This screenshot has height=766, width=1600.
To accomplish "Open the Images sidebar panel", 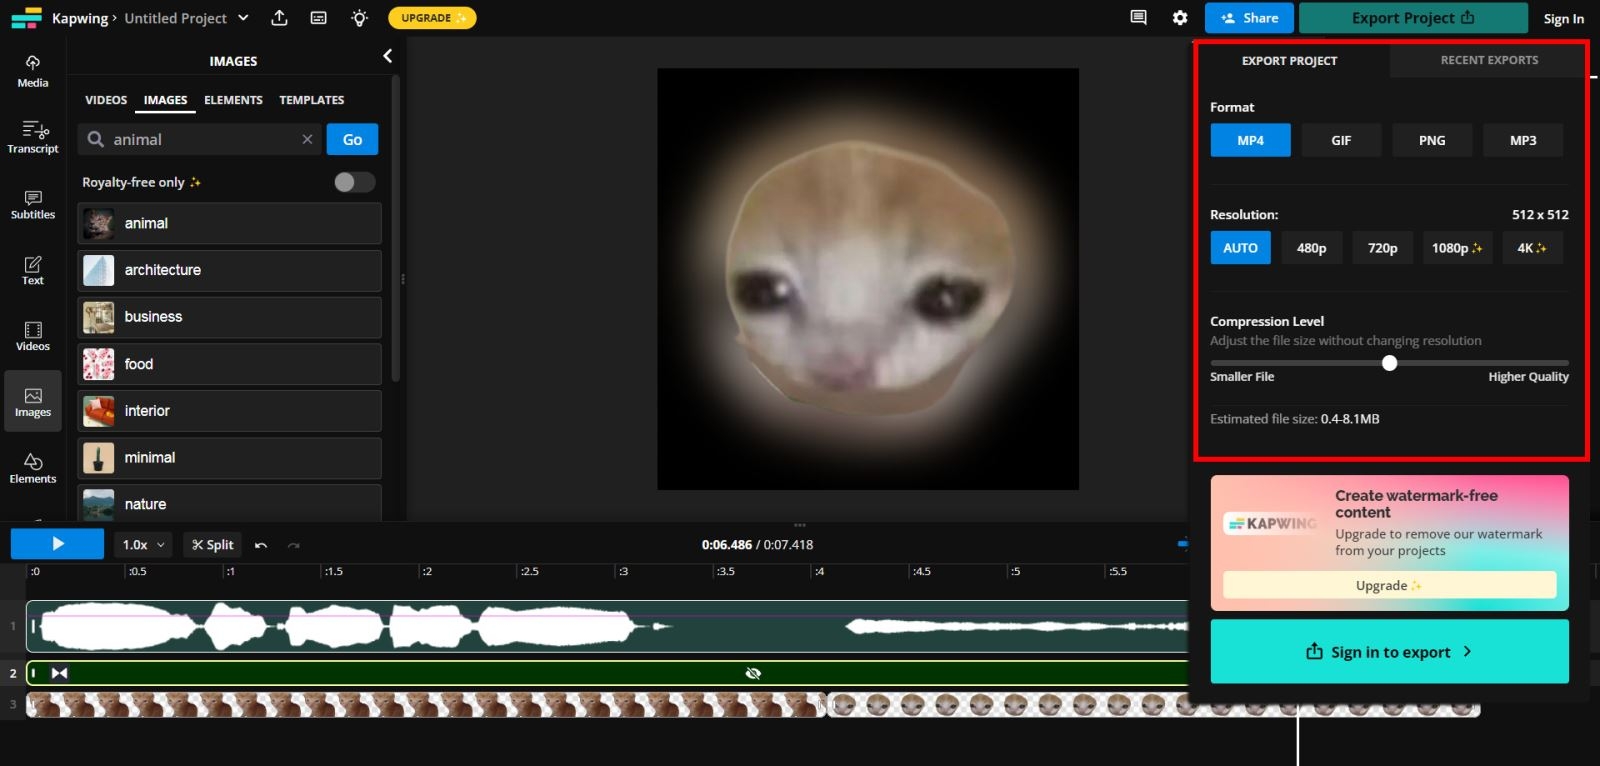I will click(x=33, y=401).
